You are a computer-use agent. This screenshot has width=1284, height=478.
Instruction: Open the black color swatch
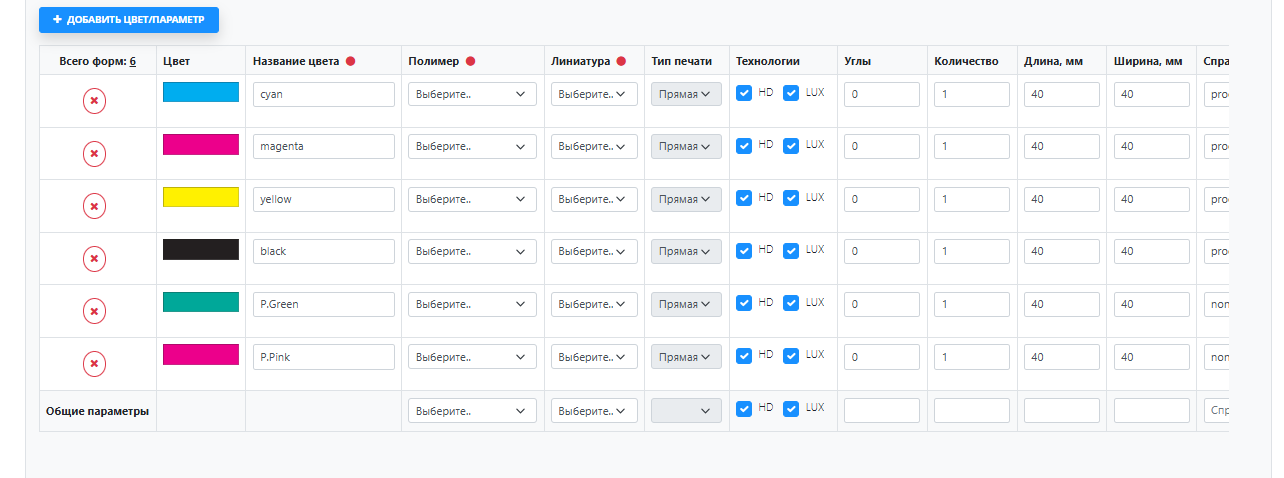click(201, 249)
